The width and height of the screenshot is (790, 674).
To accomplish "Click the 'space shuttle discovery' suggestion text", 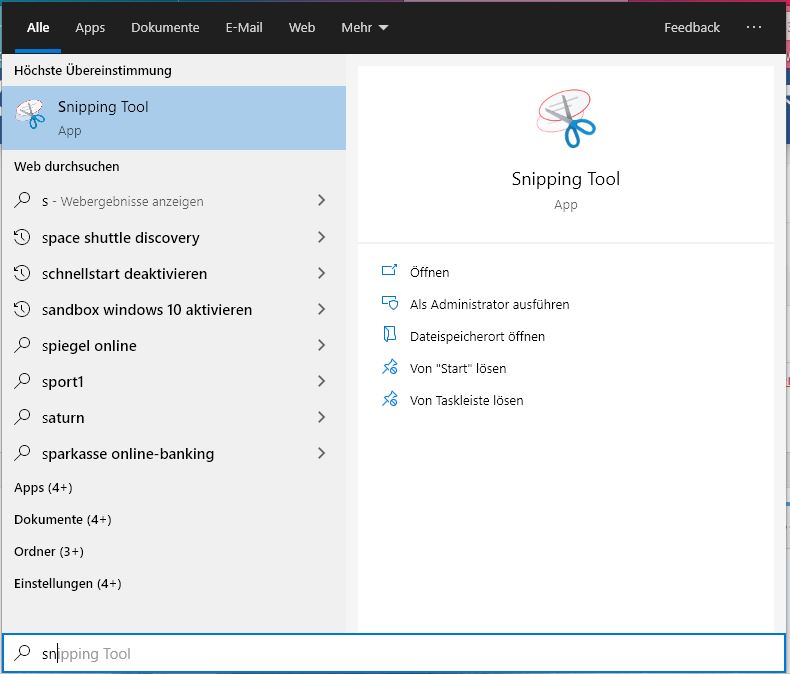I will [x=120, y=237].
